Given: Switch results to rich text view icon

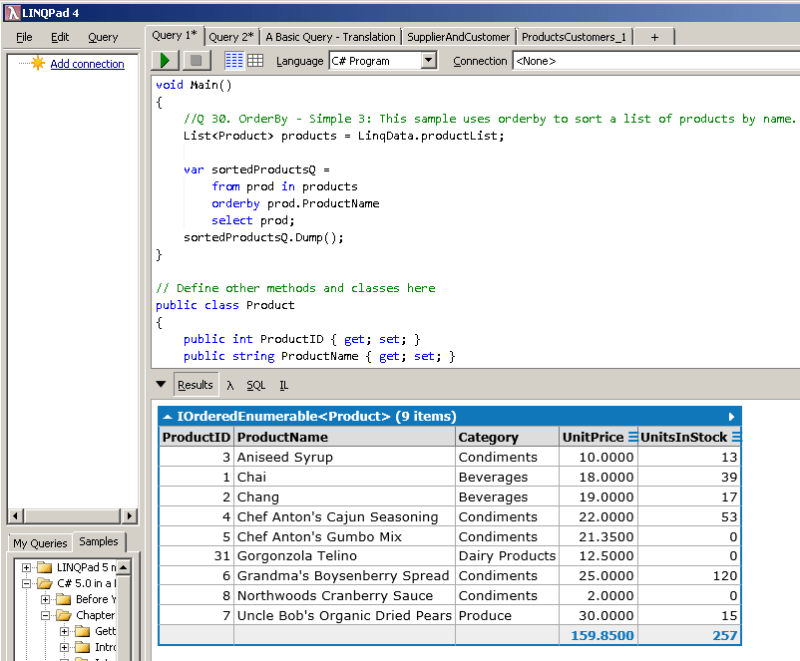Looking at the screenshot, I should [234, 61].
